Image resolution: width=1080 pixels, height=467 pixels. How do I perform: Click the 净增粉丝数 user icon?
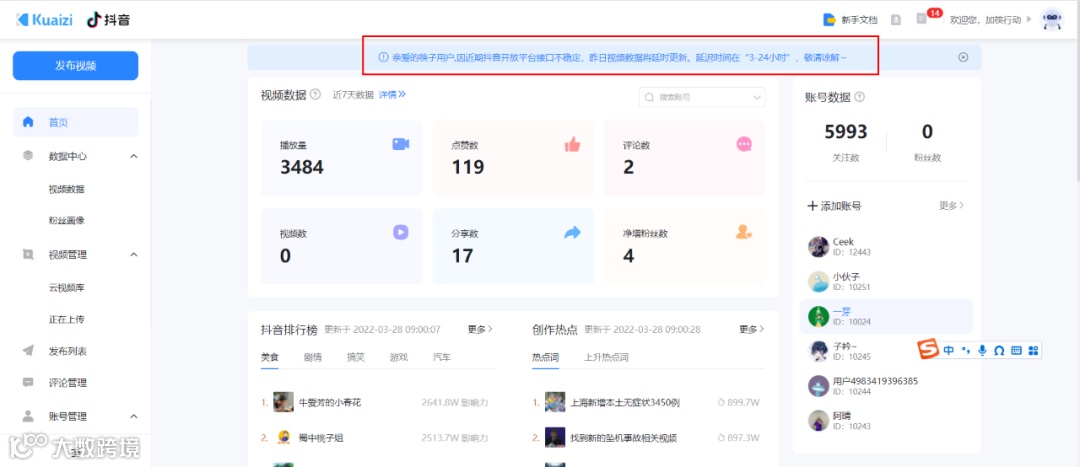(744, 232)
